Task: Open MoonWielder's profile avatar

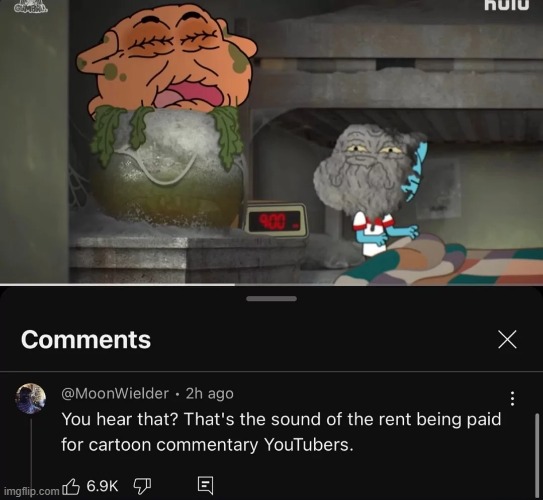Action: (30, 398)
